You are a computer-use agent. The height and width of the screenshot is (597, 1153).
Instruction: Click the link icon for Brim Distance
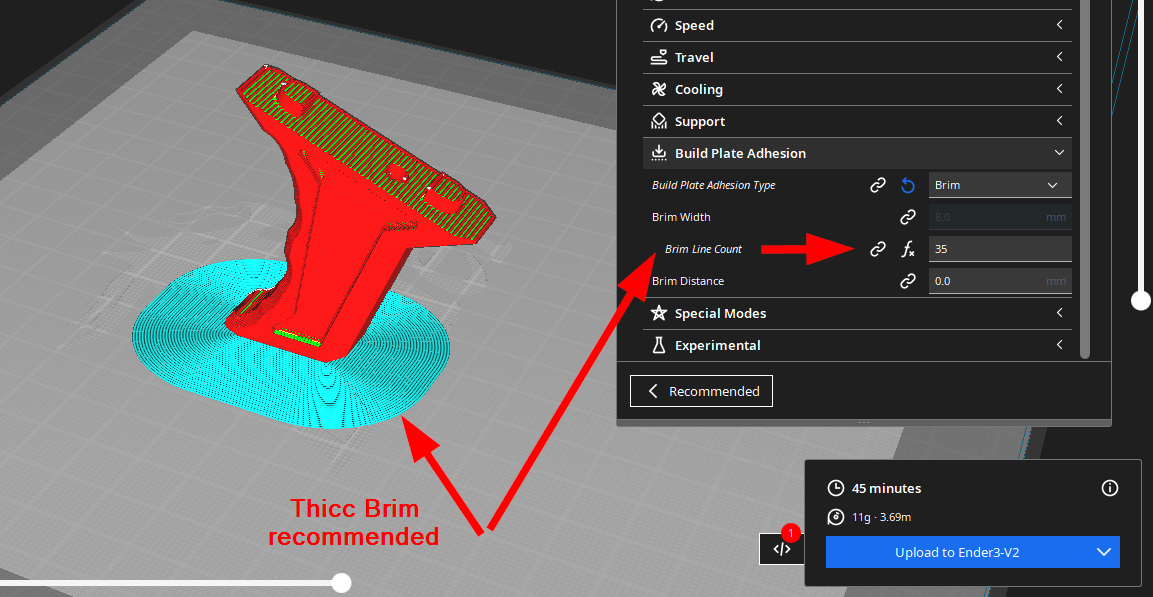pyautogui.click(x=908, y=281)
